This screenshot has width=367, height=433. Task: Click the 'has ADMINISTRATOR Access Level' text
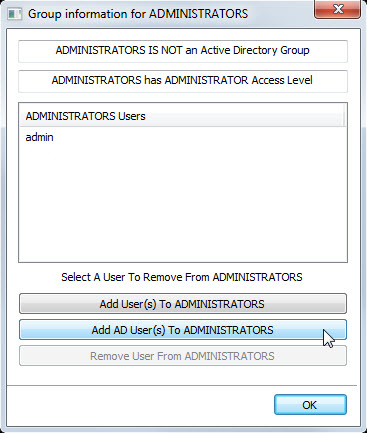pyautogui.click(x=228, y=80)
